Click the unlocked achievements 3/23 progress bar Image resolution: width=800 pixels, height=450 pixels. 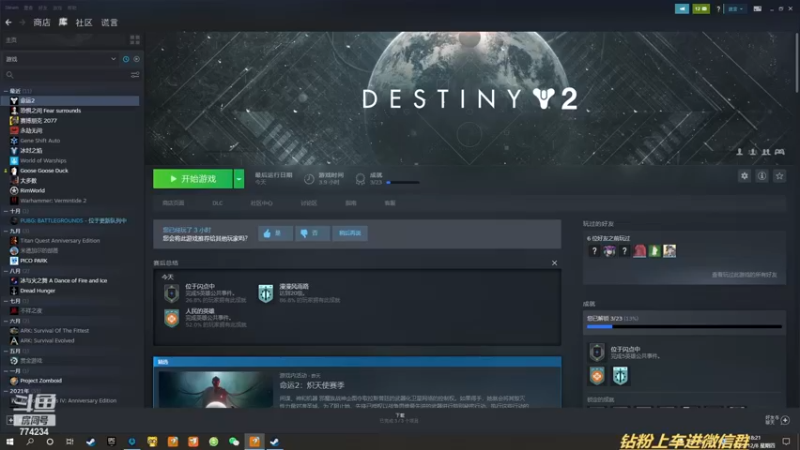(x=684, y=327)
